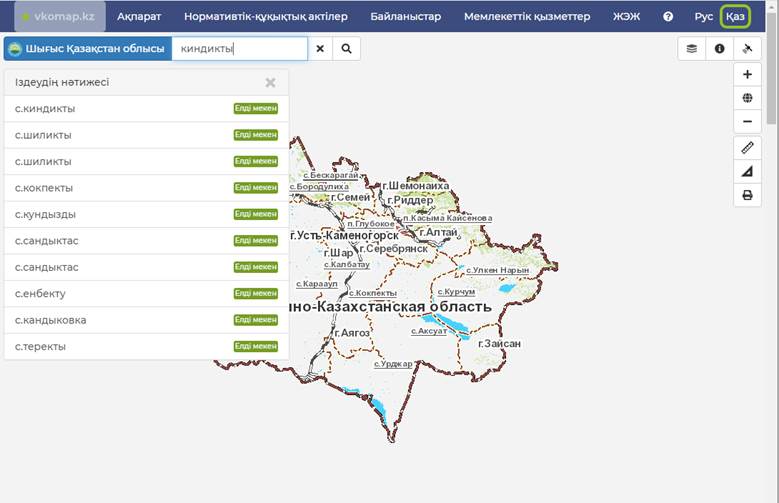Open the Ақпарат menu
Viewport: 779px width, 503px height.
(x=139, y=17)
